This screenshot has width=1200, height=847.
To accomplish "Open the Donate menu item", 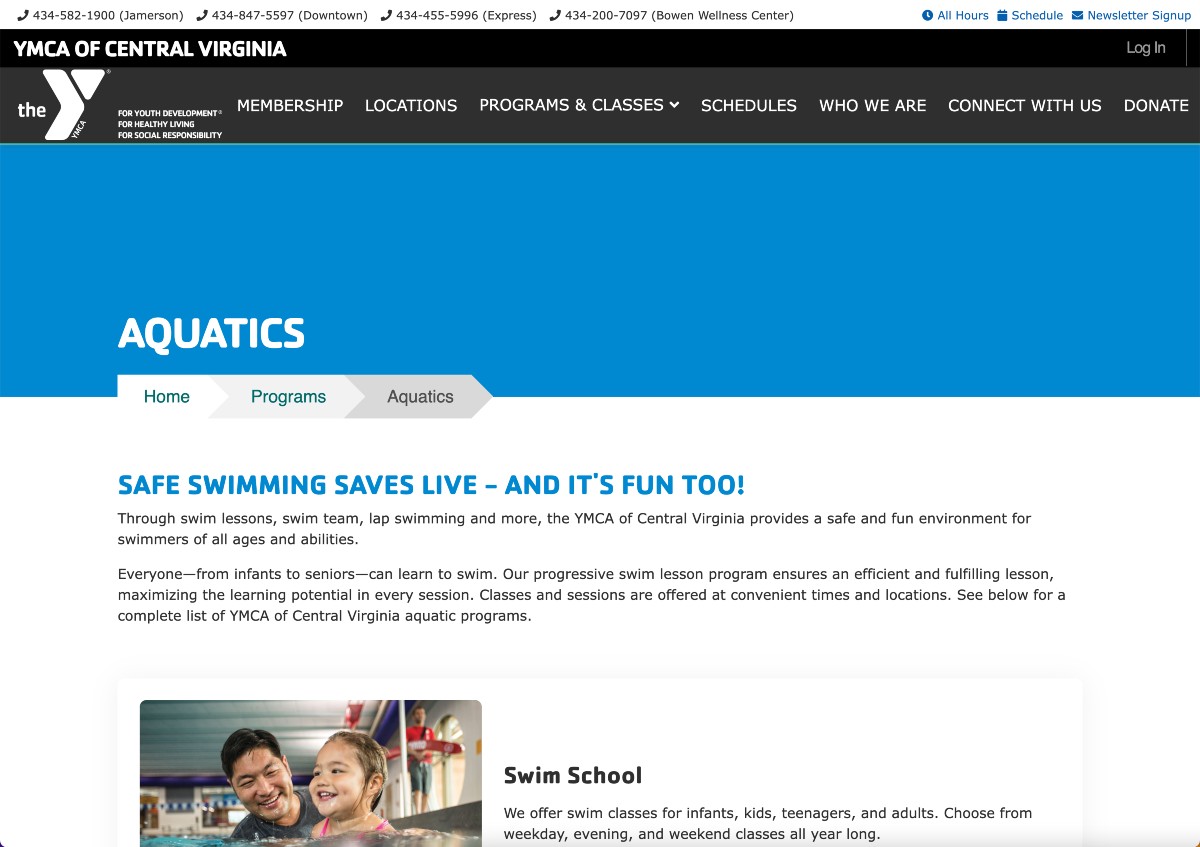I will [x=1156, y=105].
